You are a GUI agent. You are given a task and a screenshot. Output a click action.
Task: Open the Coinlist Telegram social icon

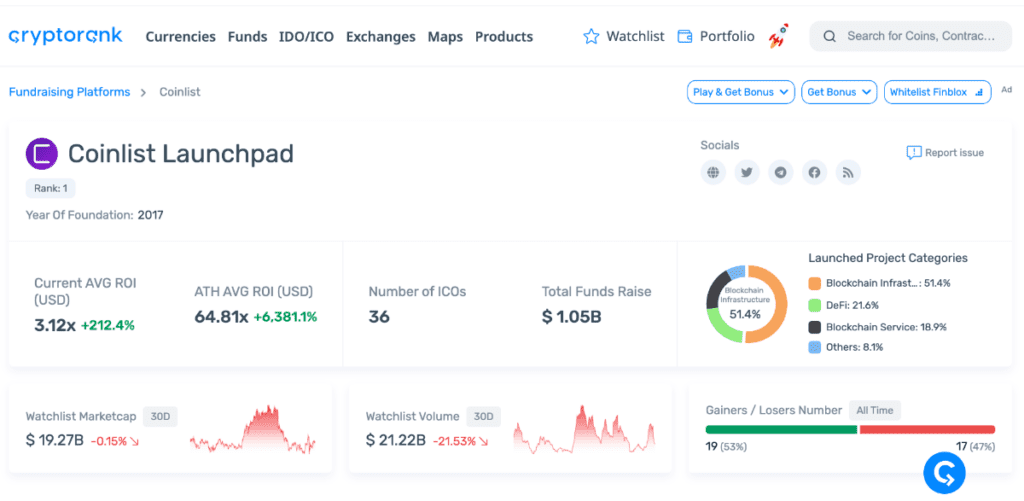pyautogui.click(x=780, y=173)
